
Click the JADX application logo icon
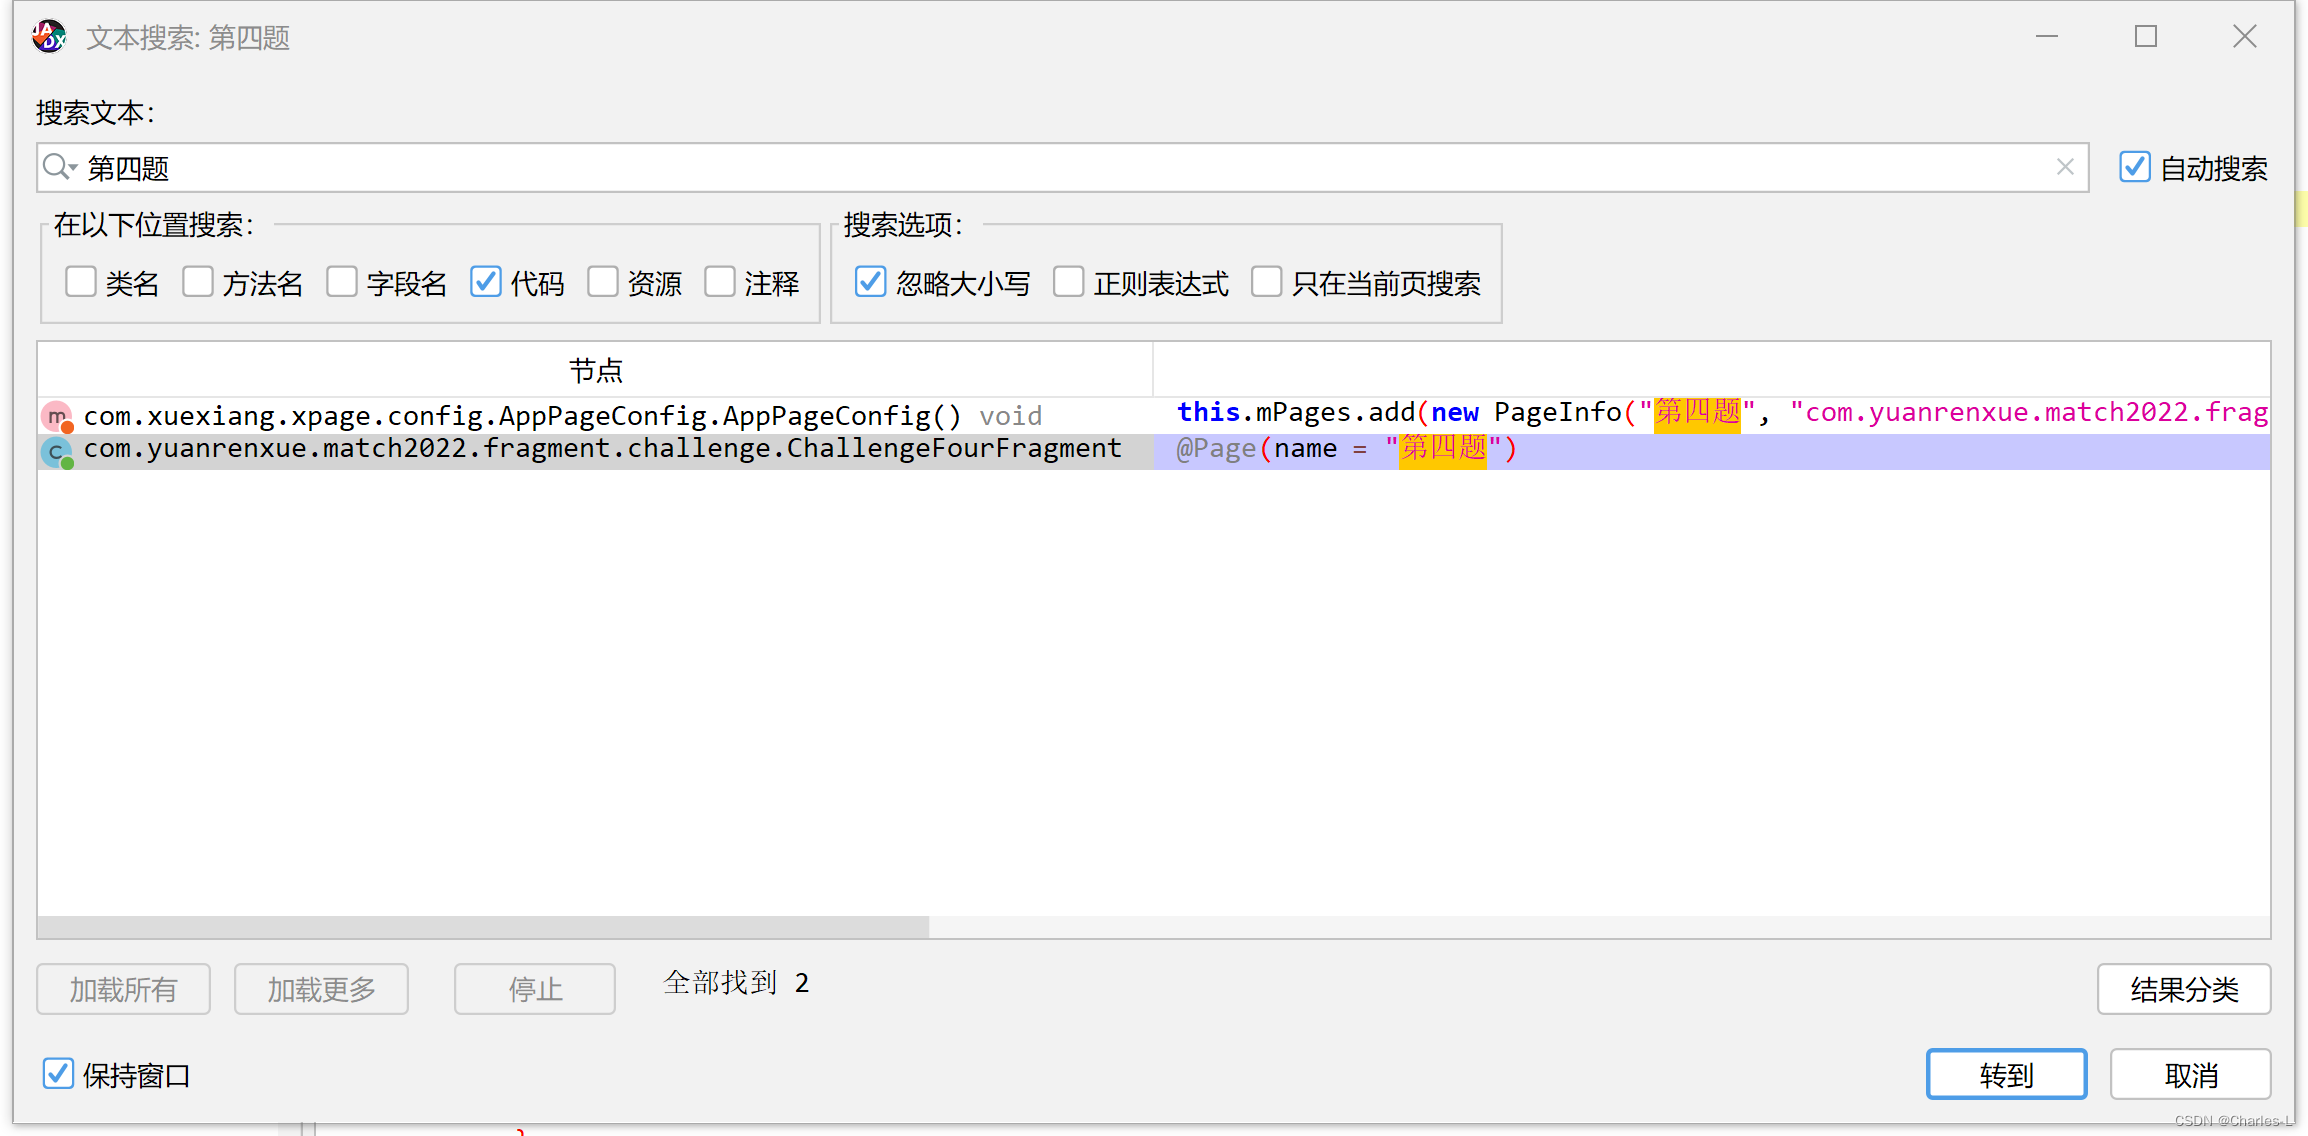(x=48, y=36)
